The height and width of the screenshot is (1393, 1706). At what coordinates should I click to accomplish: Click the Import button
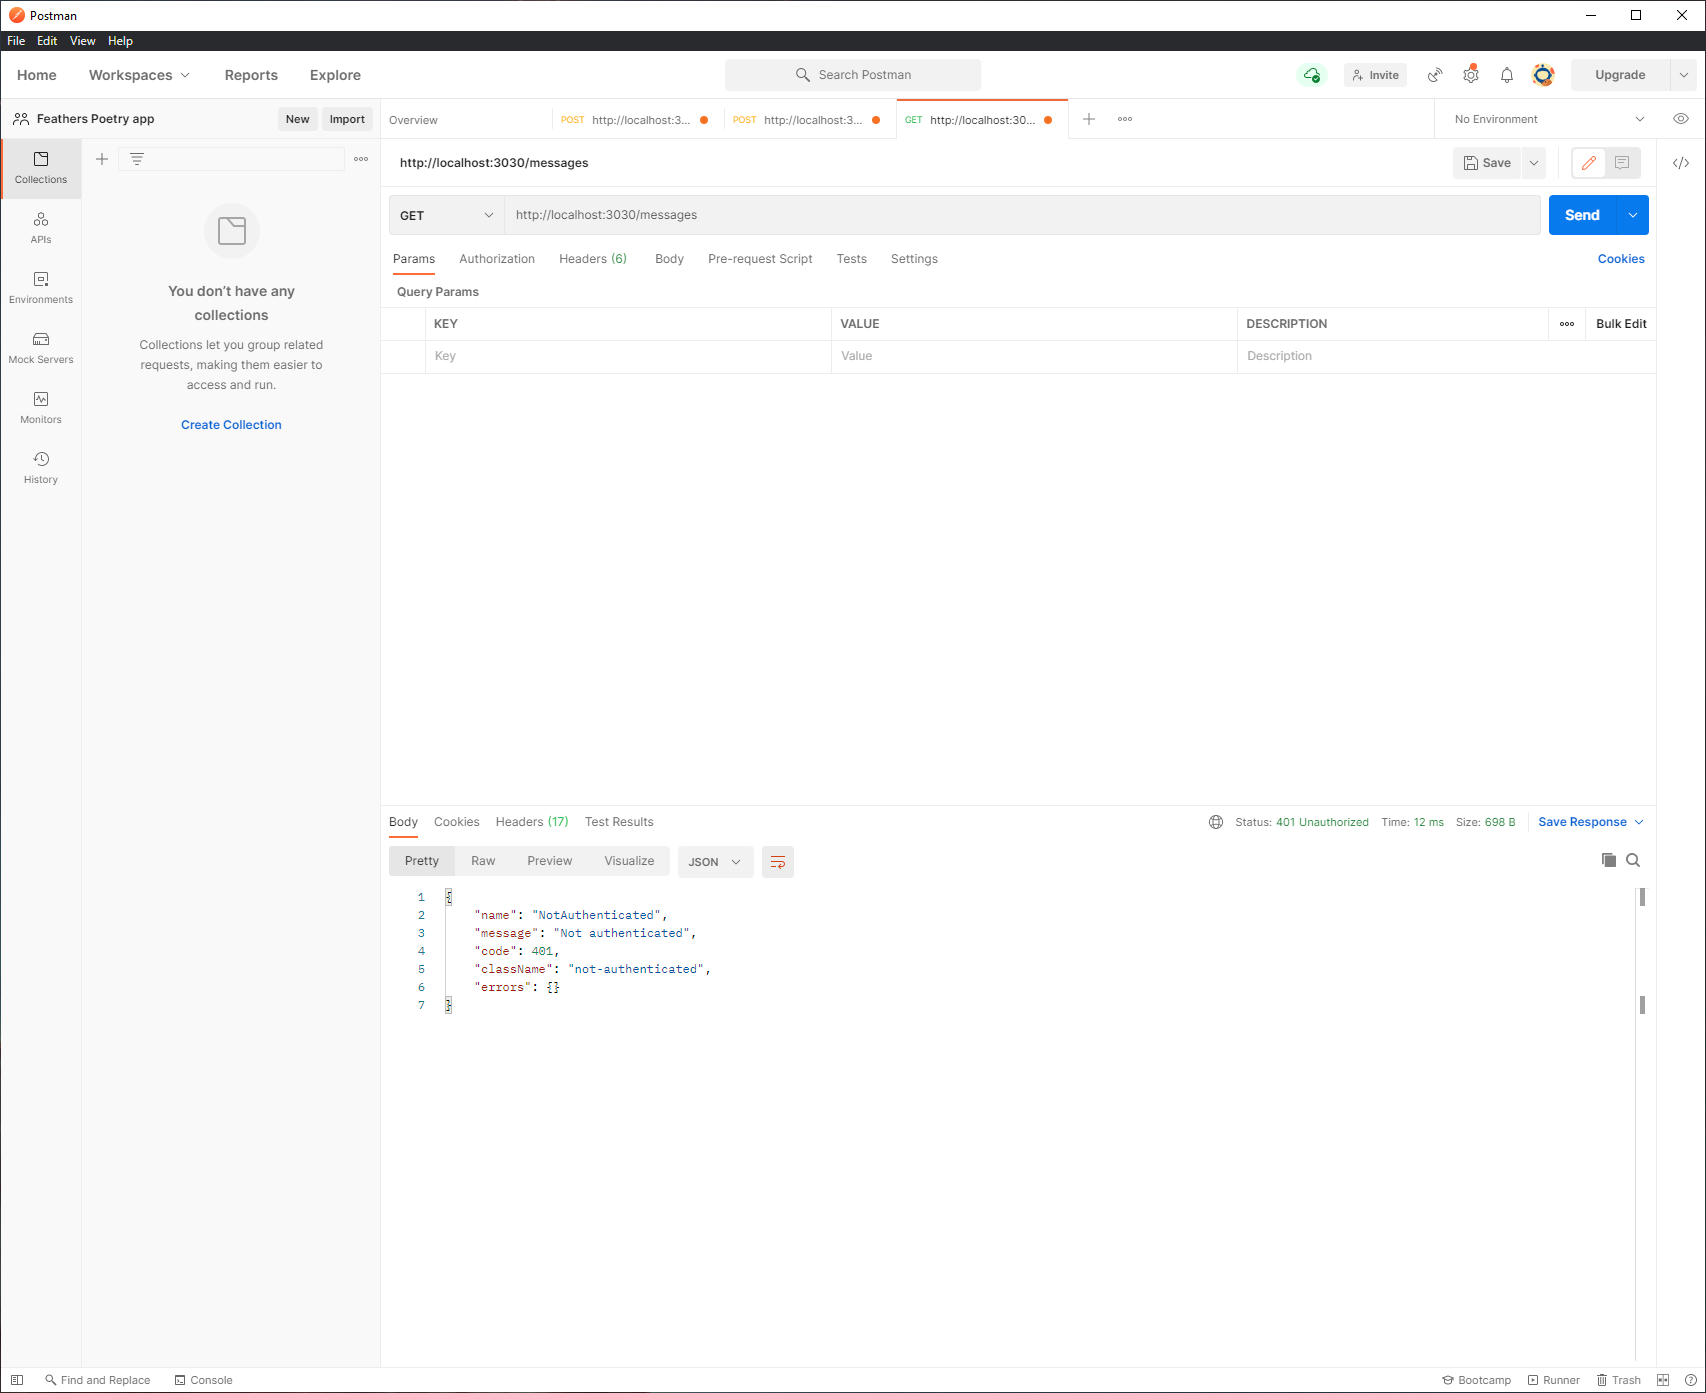pos(347,119)
